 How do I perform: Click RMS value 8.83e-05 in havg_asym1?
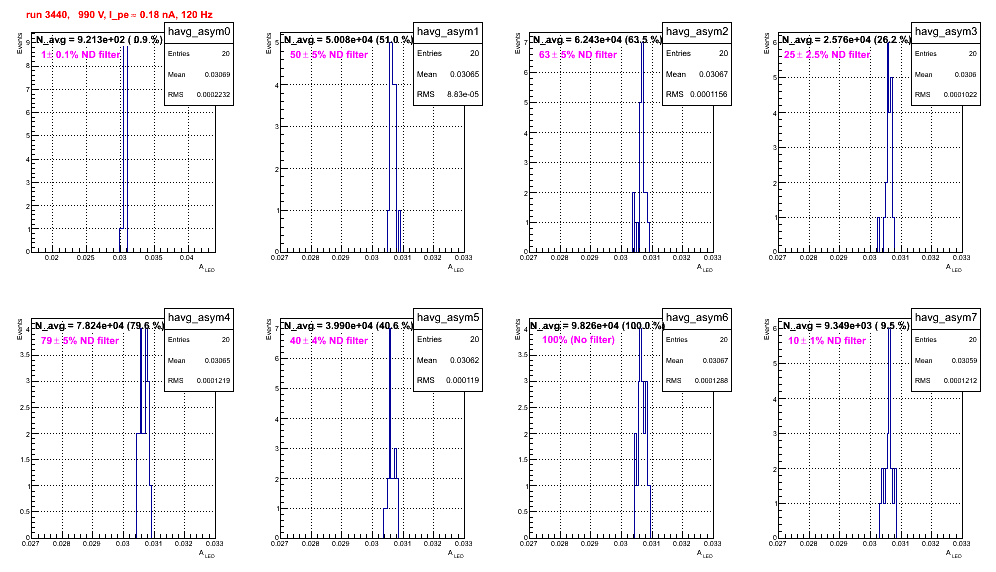click(x=463, y=94)
